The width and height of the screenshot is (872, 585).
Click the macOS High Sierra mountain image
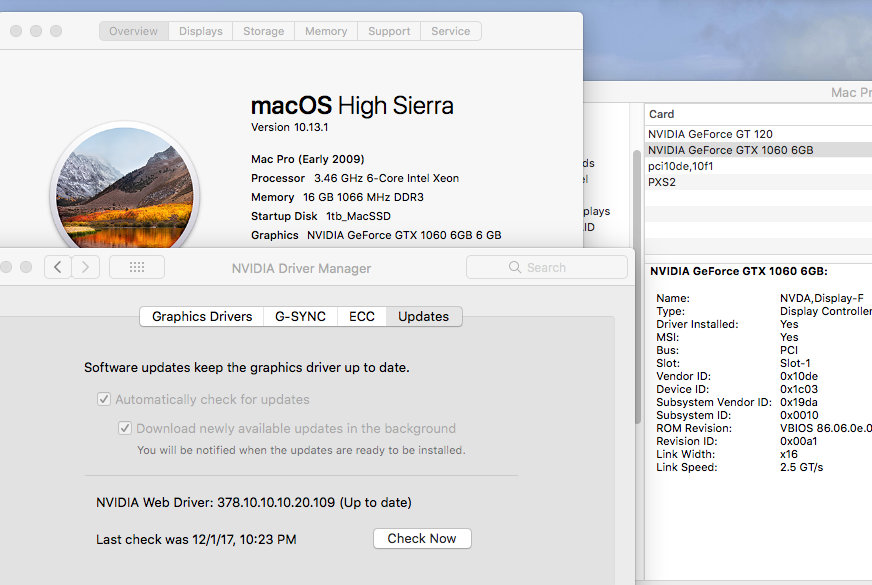(125, 186)
